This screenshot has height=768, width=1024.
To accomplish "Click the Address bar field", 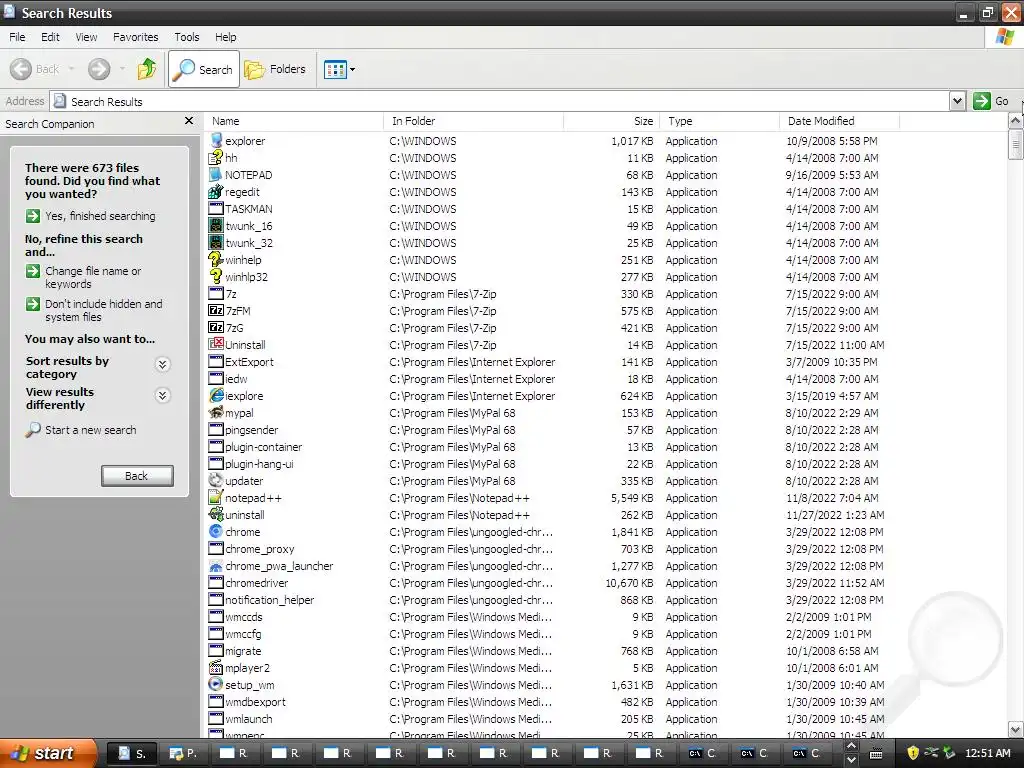I will pos(500,101).
